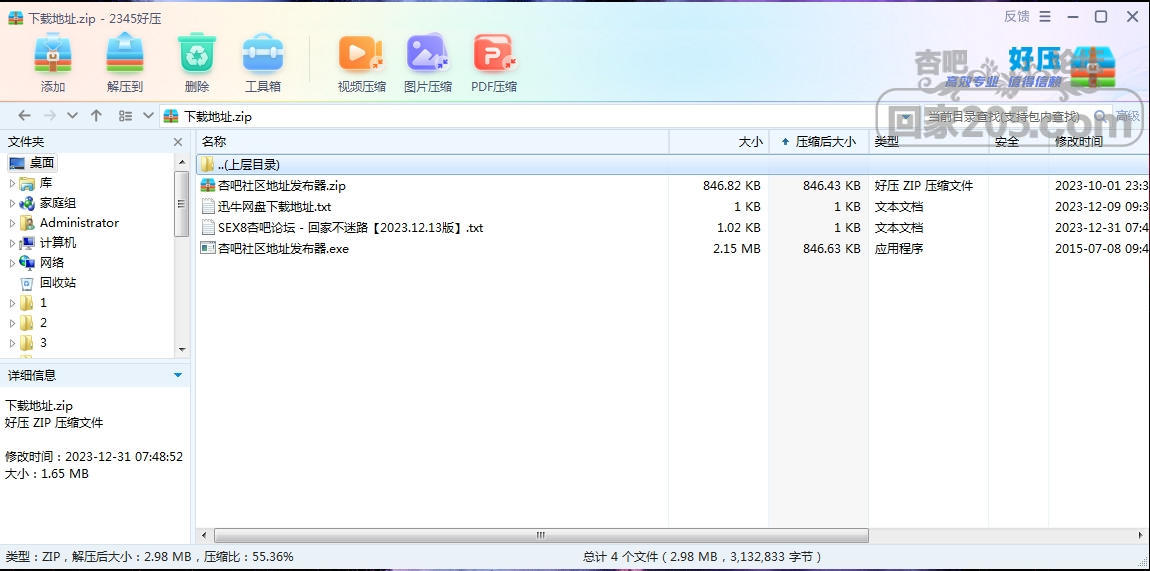The width and height of the screenshot is (1150, 571).
Task: Select file 杏吧社区地址发布器.zip
Action: click(282, 186)
